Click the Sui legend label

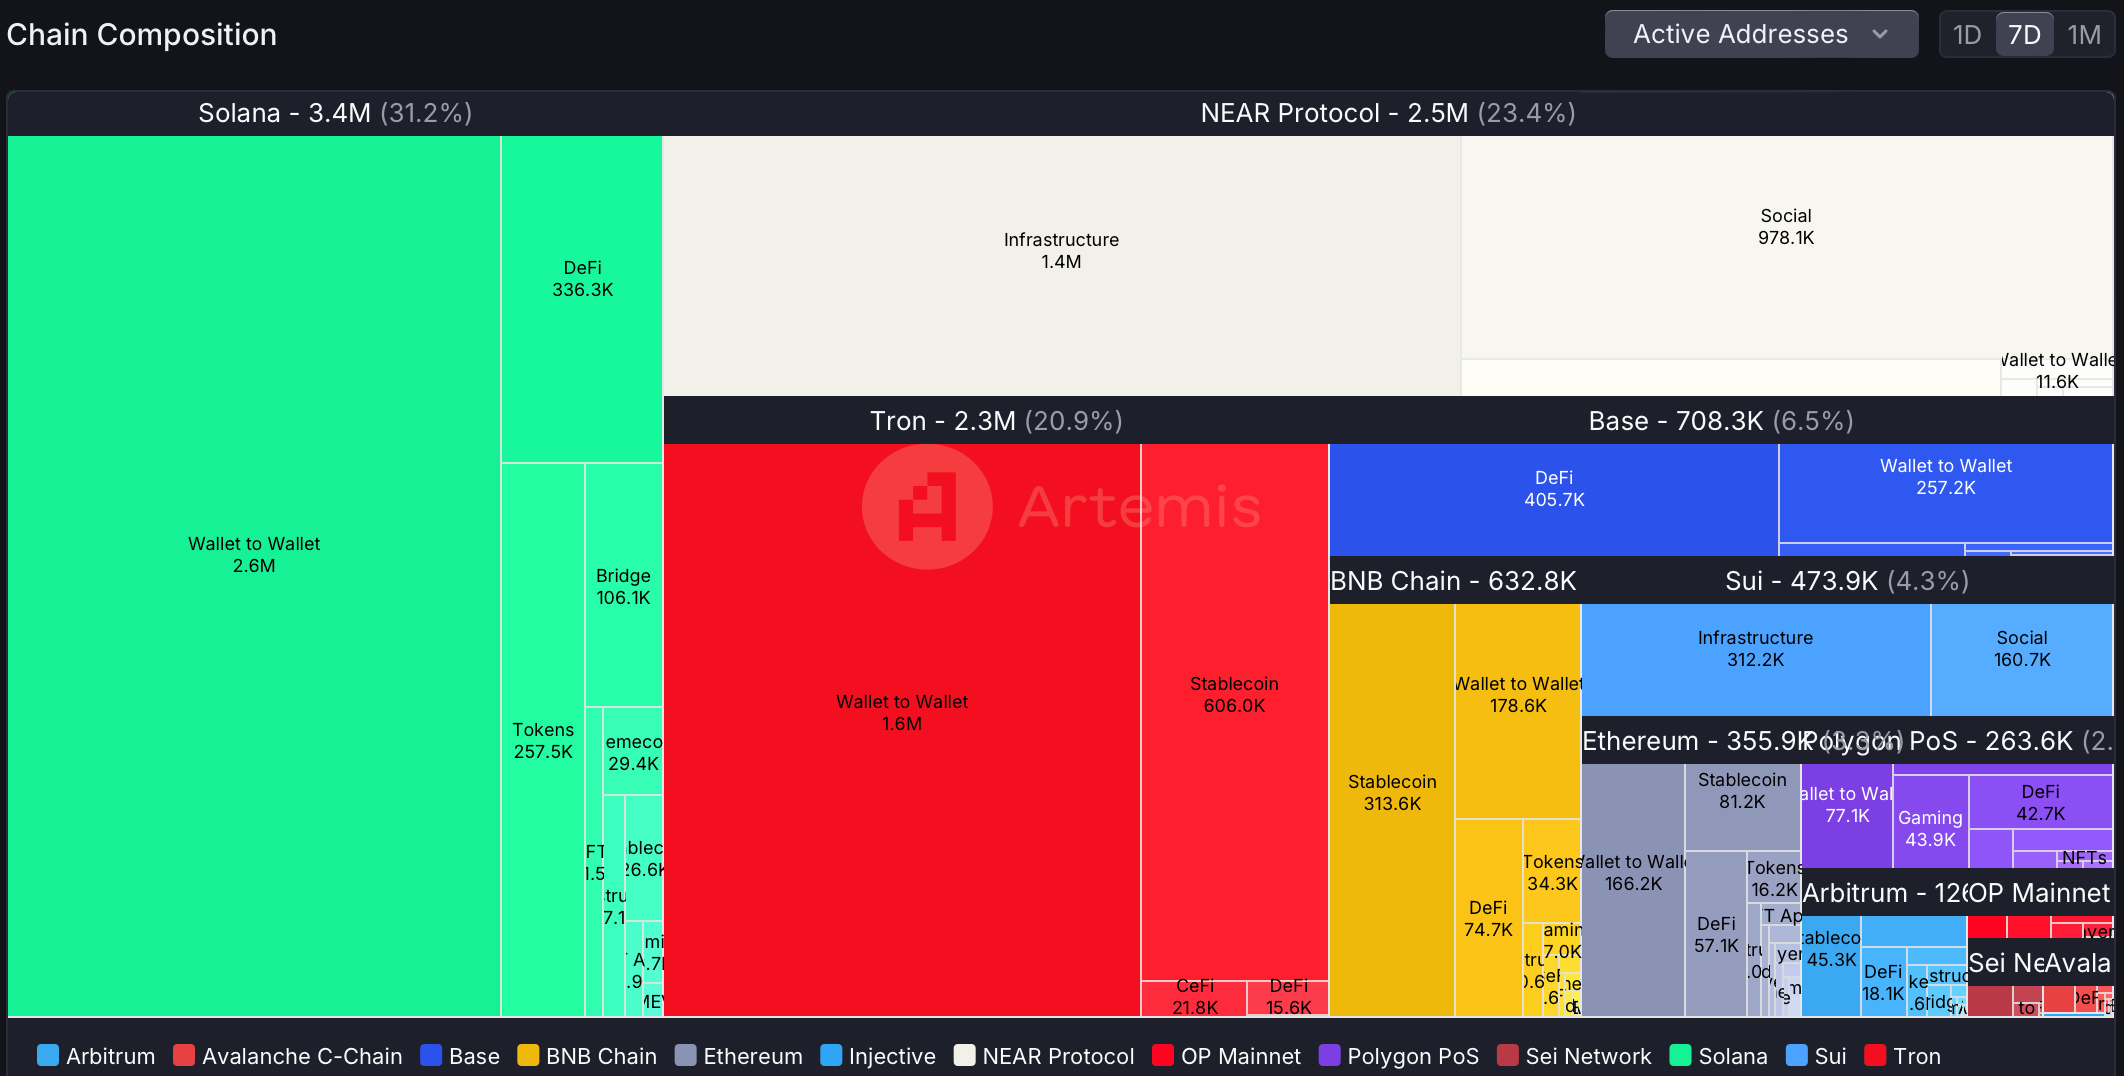click(1830, 1056)
